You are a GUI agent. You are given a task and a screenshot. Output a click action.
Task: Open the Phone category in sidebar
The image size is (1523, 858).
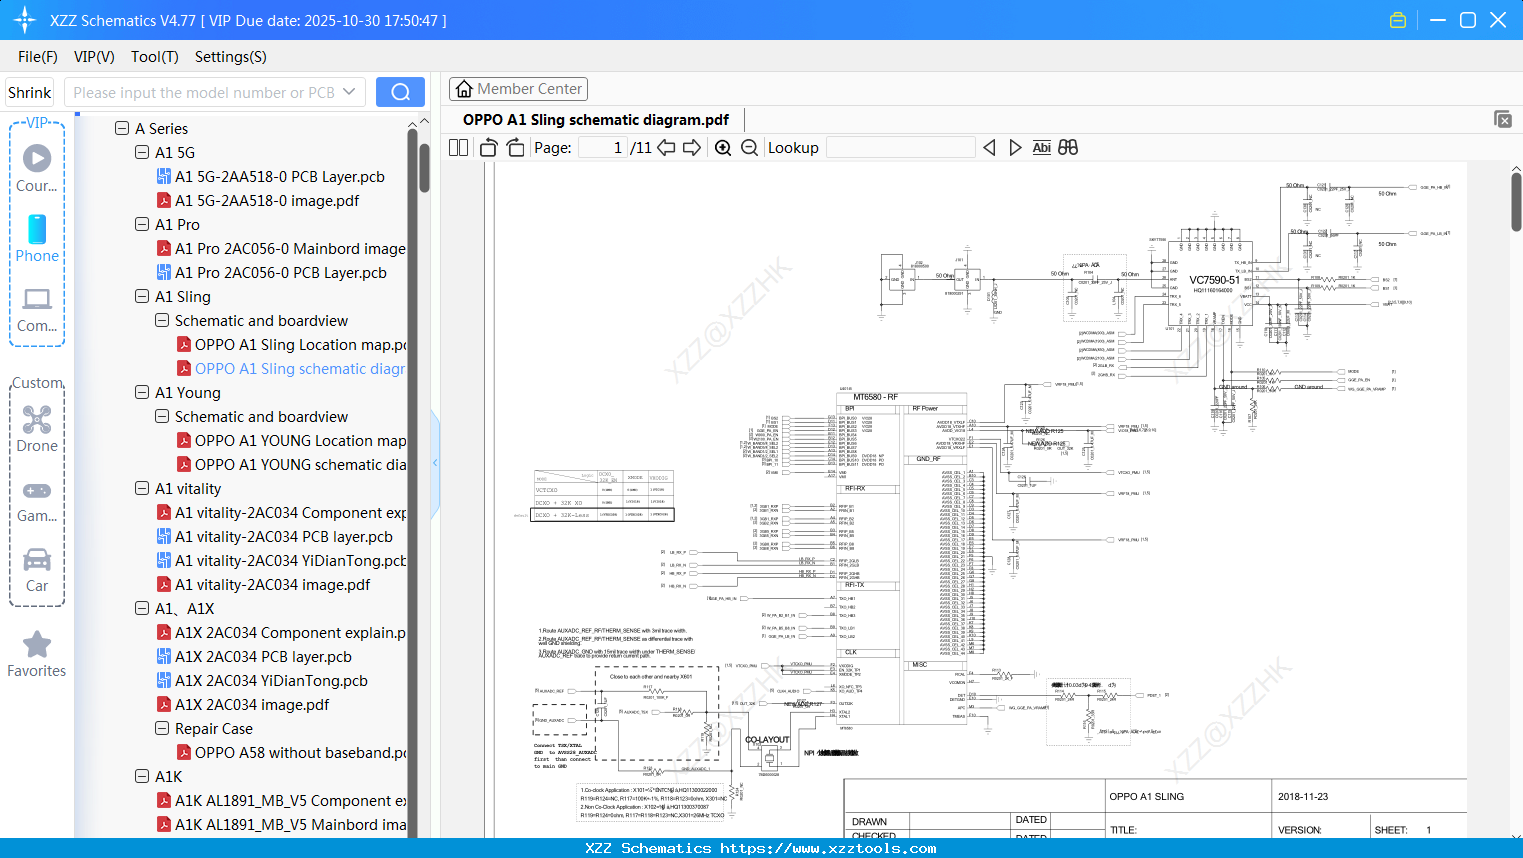37,238
